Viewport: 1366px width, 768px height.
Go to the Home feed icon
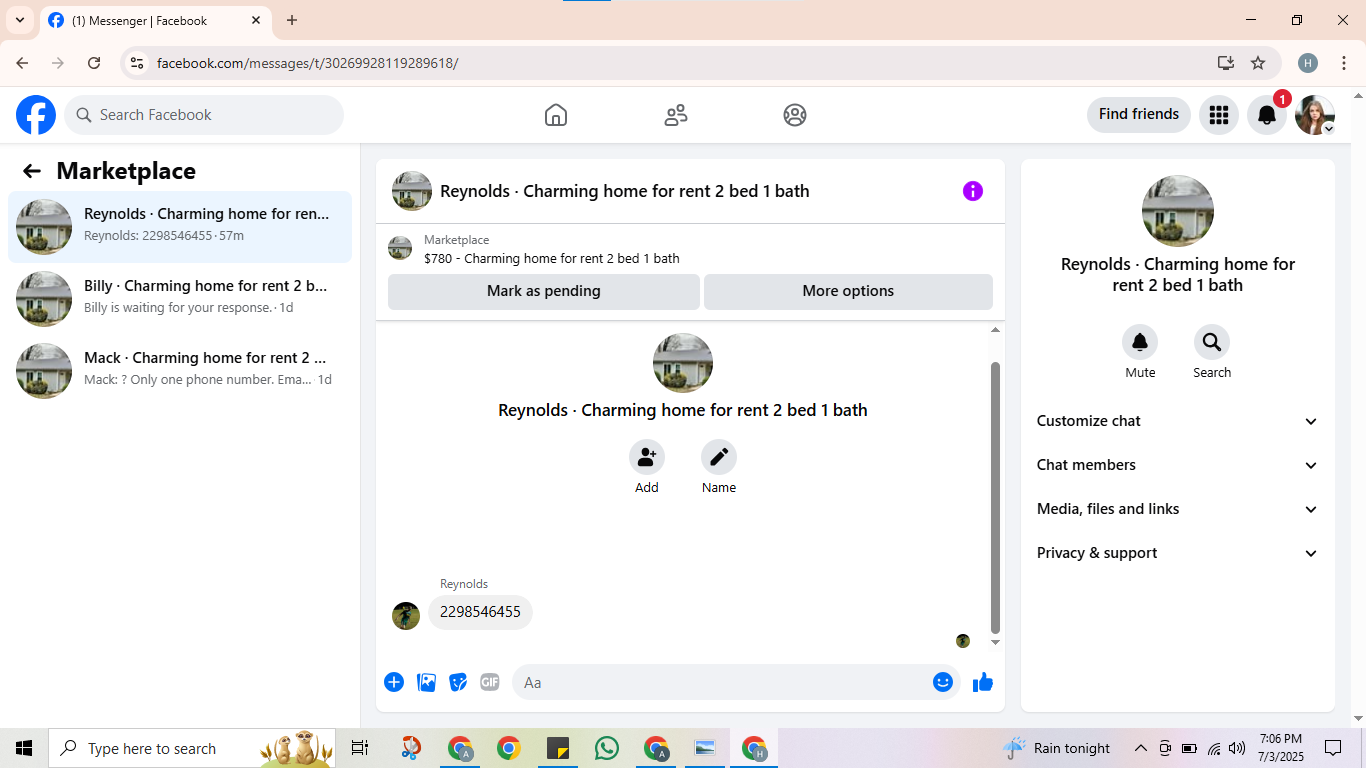pos(556,115)
